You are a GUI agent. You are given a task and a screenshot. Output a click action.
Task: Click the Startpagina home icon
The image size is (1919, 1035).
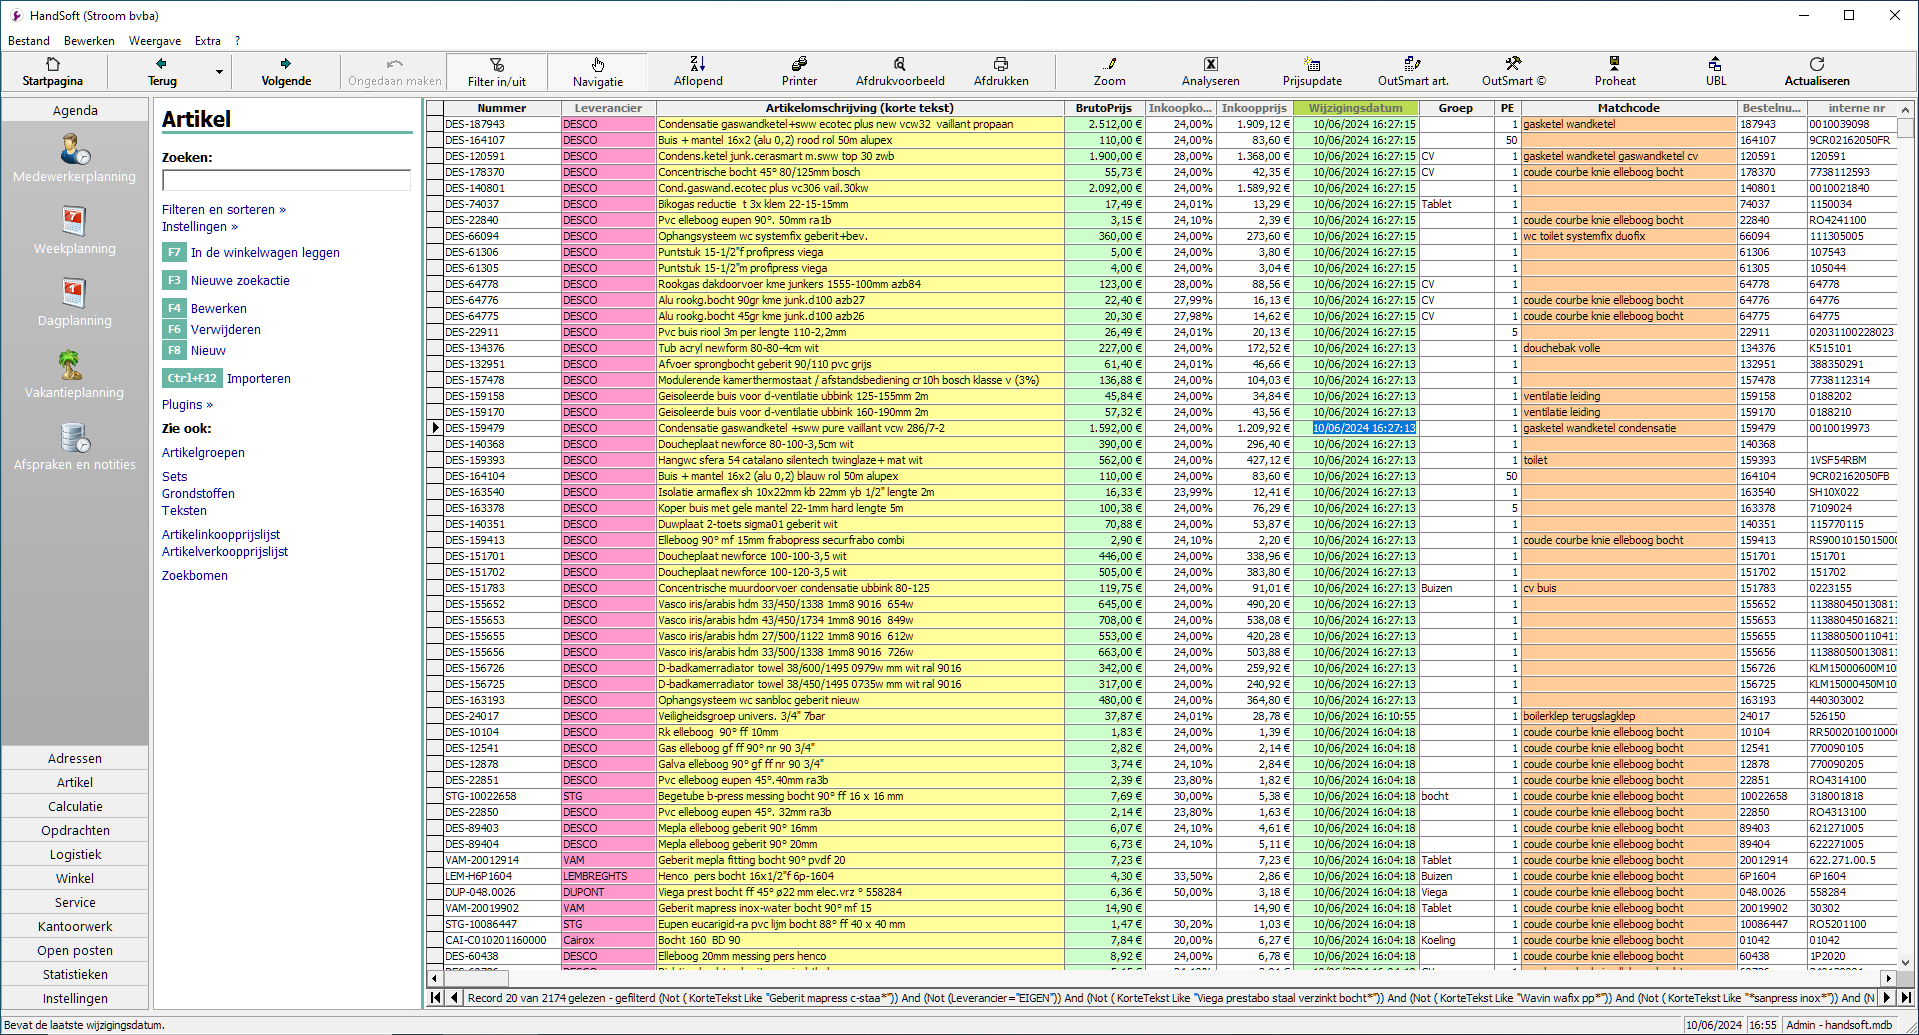(x=53, y=64)
